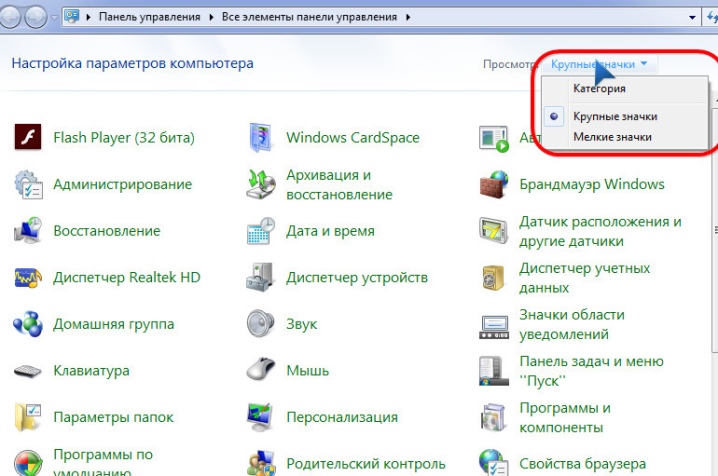Open the Дата и время link
This screenshot has height=476, width=718.
(330, 231)
